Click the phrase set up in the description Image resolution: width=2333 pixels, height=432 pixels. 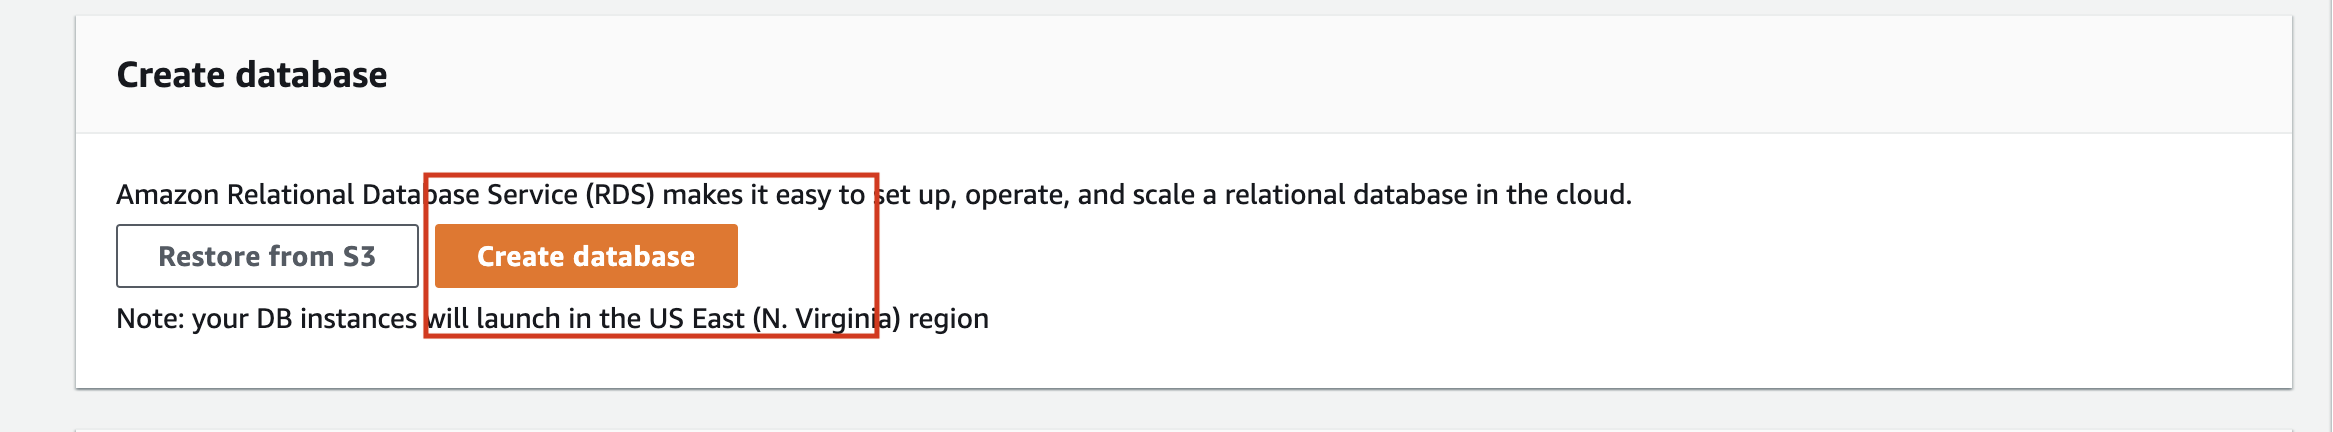tap(914, 194)
